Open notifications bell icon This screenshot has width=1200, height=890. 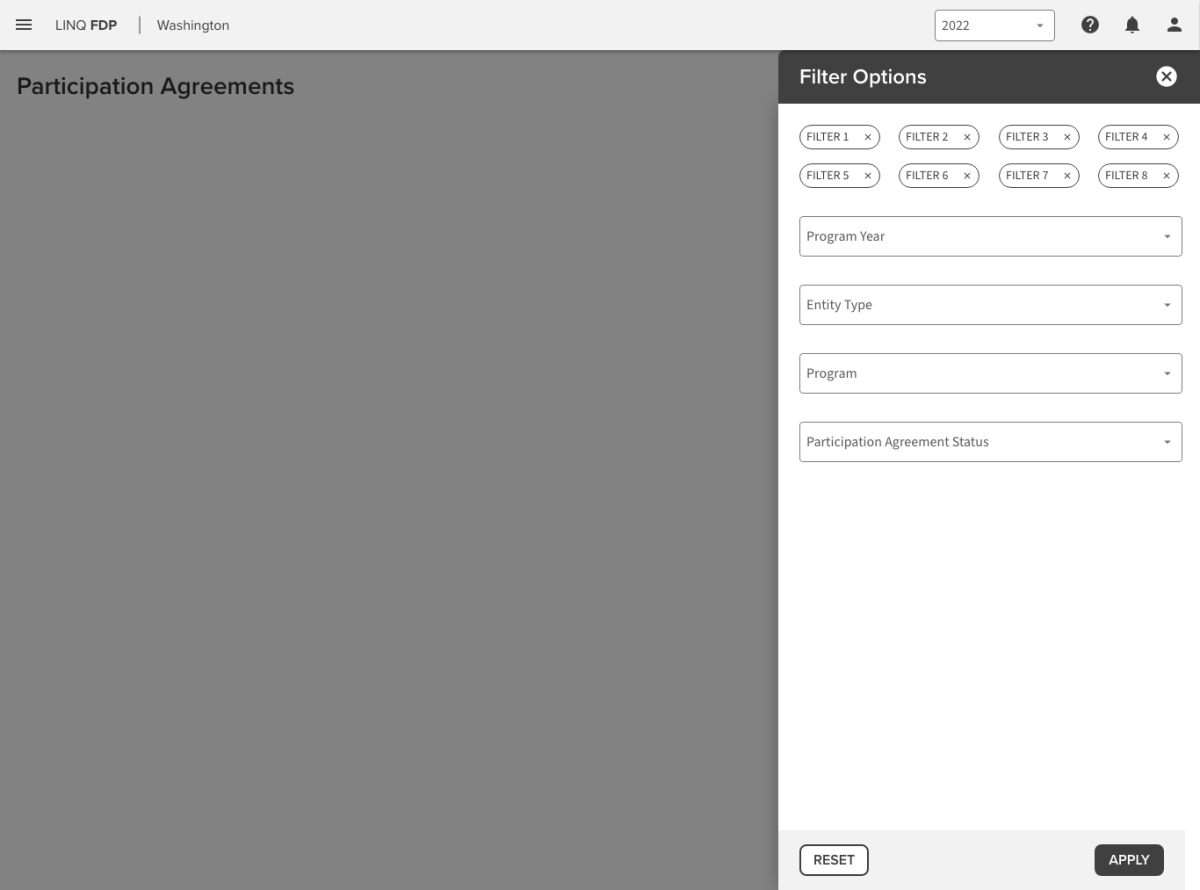click(1132, 25)
